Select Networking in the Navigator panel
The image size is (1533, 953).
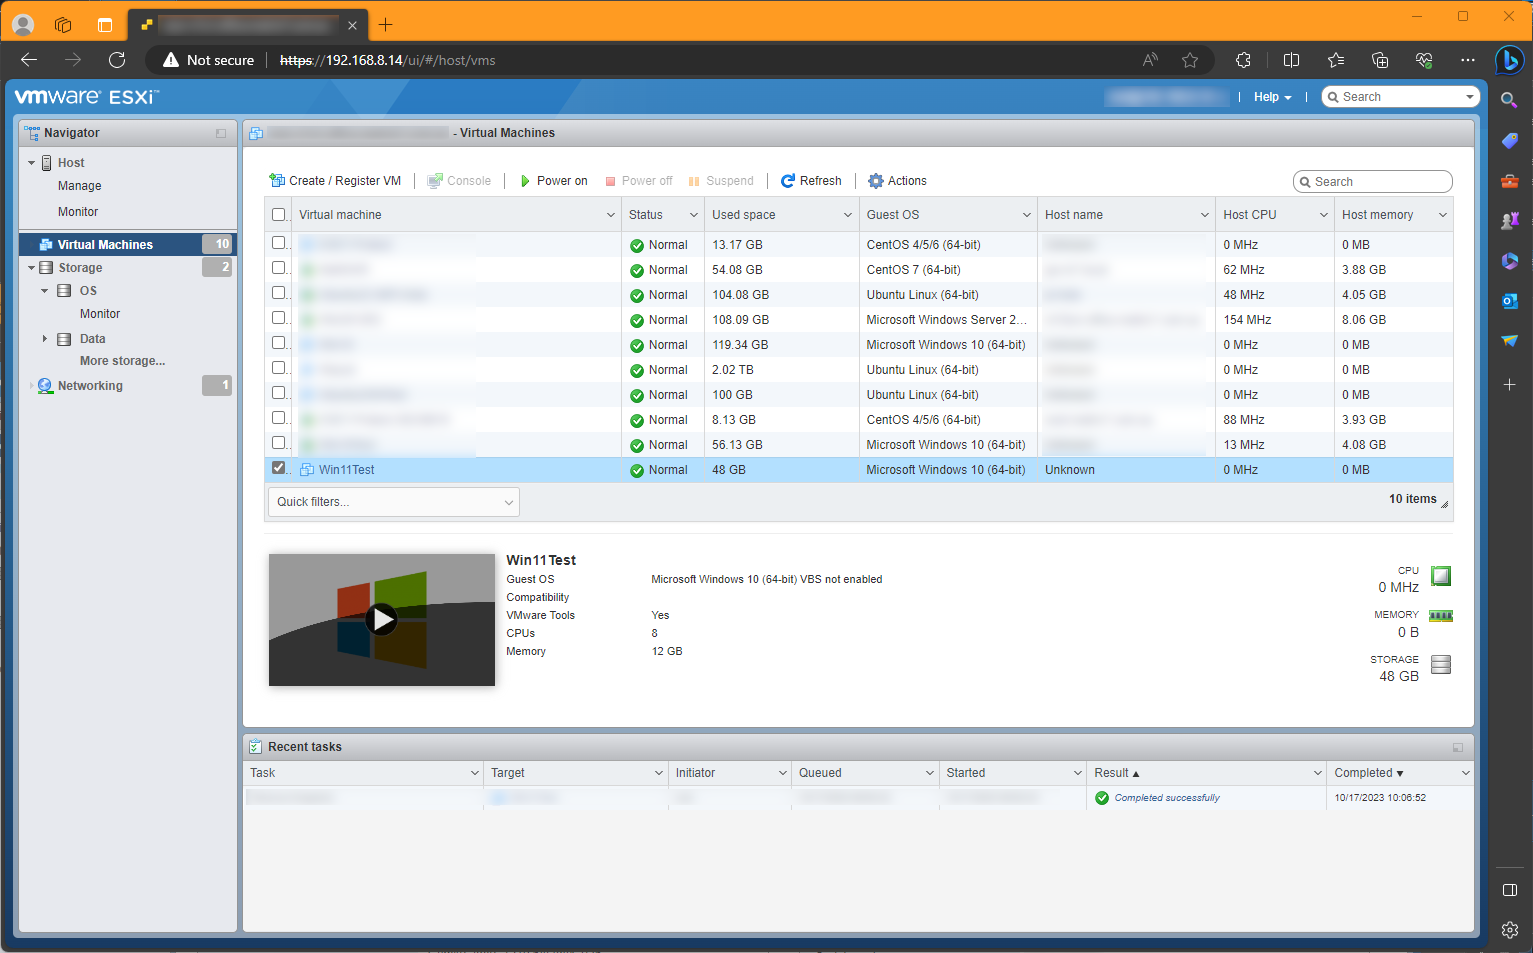(90, 385)
